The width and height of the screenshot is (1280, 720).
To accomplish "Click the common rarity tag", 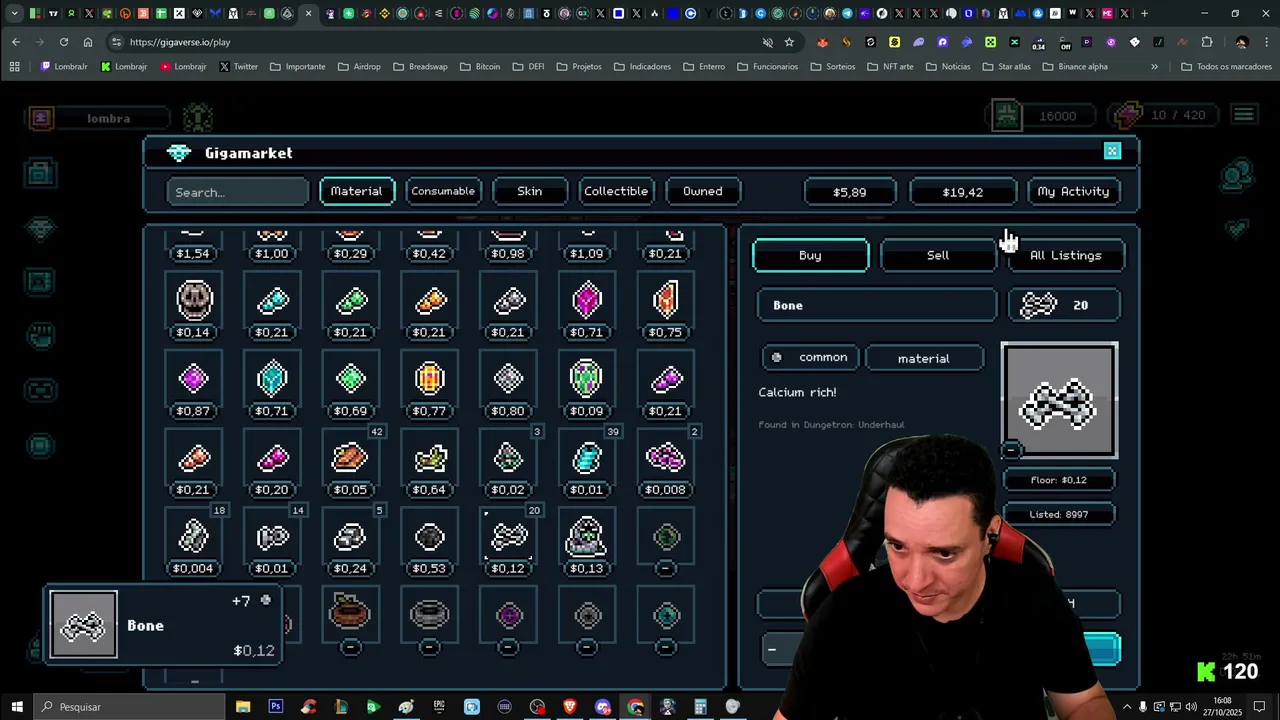I will [810, 357].
